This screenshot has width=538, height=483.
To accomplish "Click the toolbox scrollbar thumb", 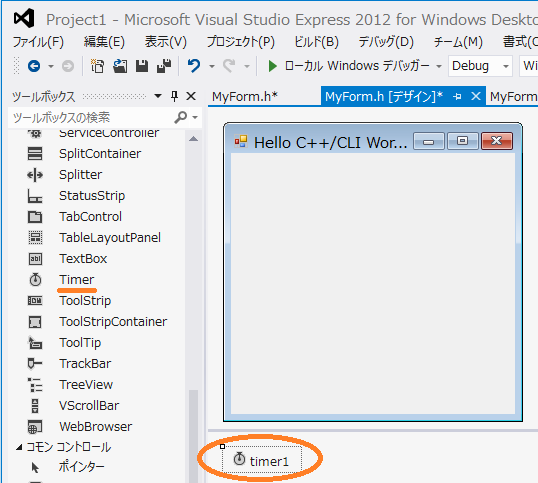I will coord(194,436).
